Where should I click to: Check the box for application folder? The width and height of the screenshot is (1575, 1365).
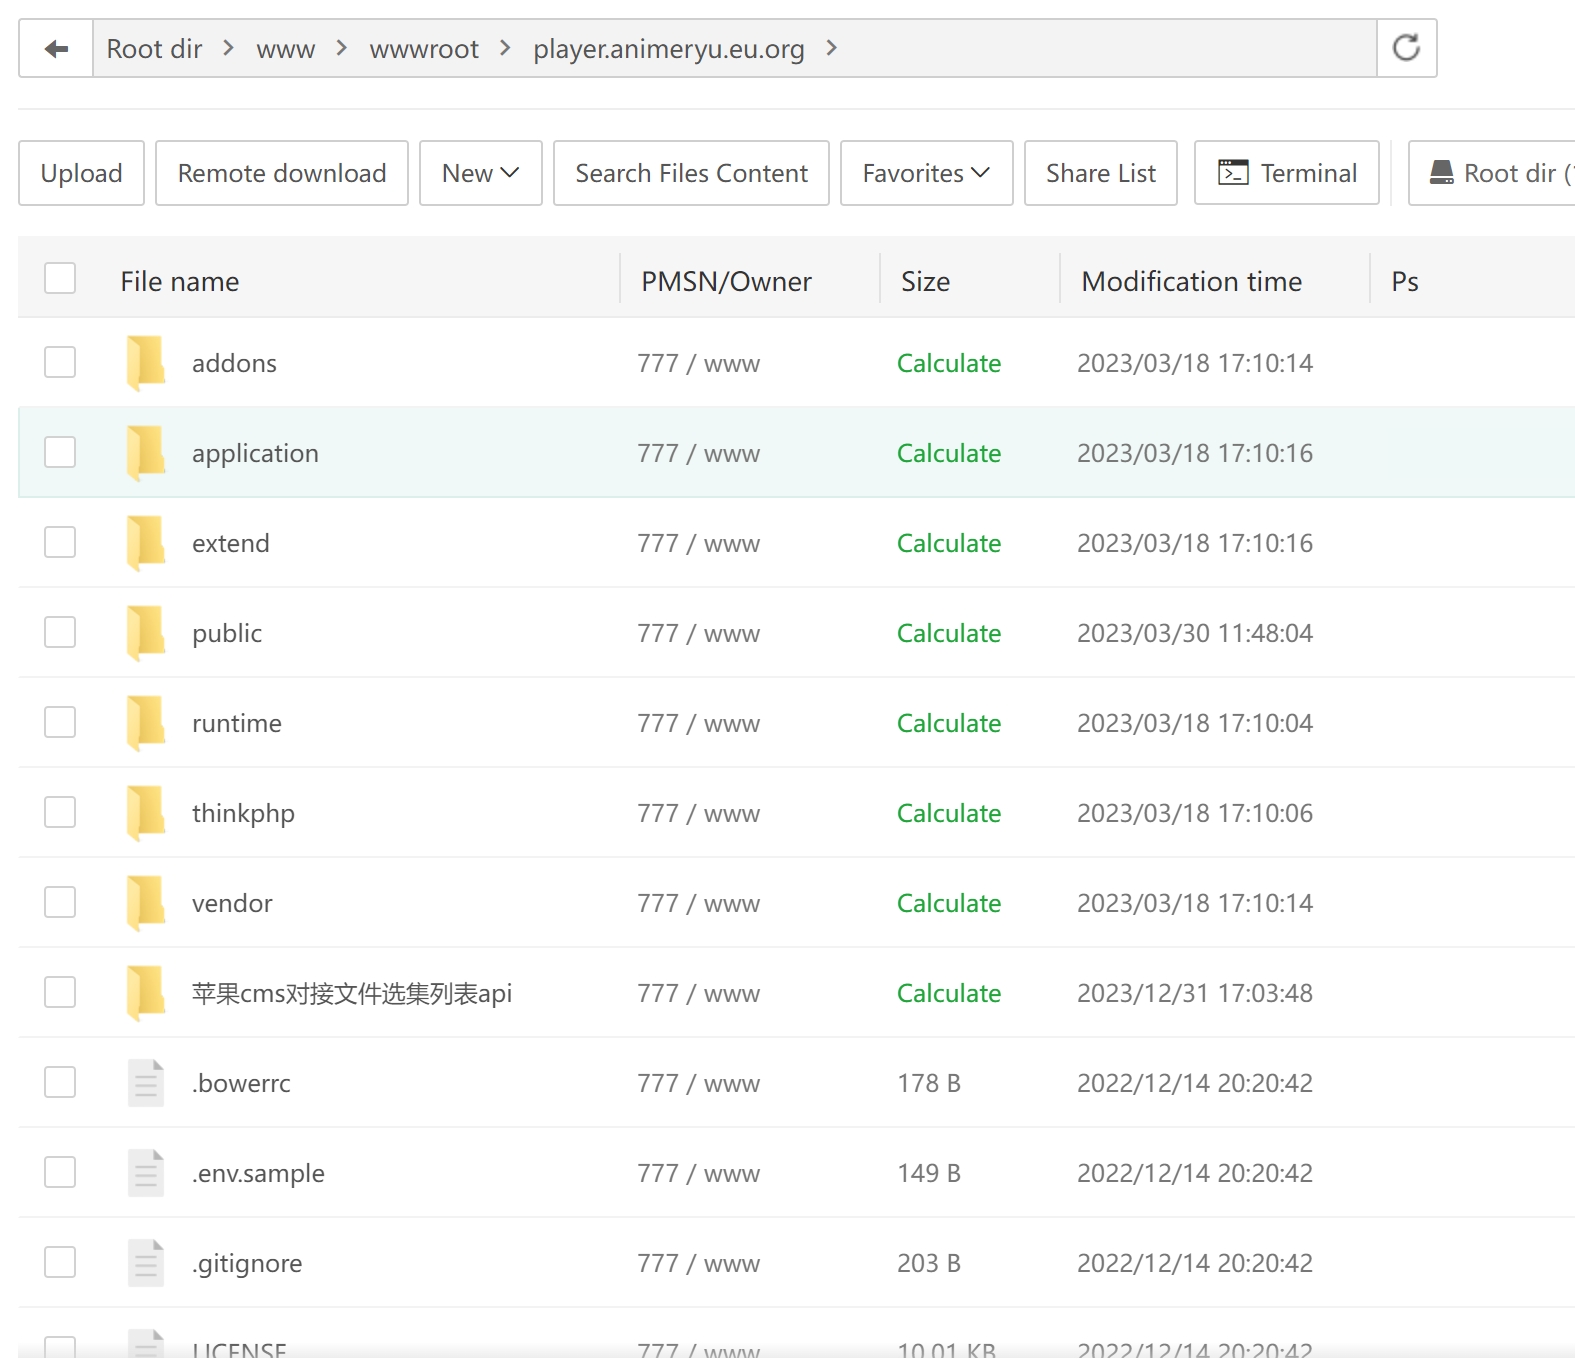(60, 452)
